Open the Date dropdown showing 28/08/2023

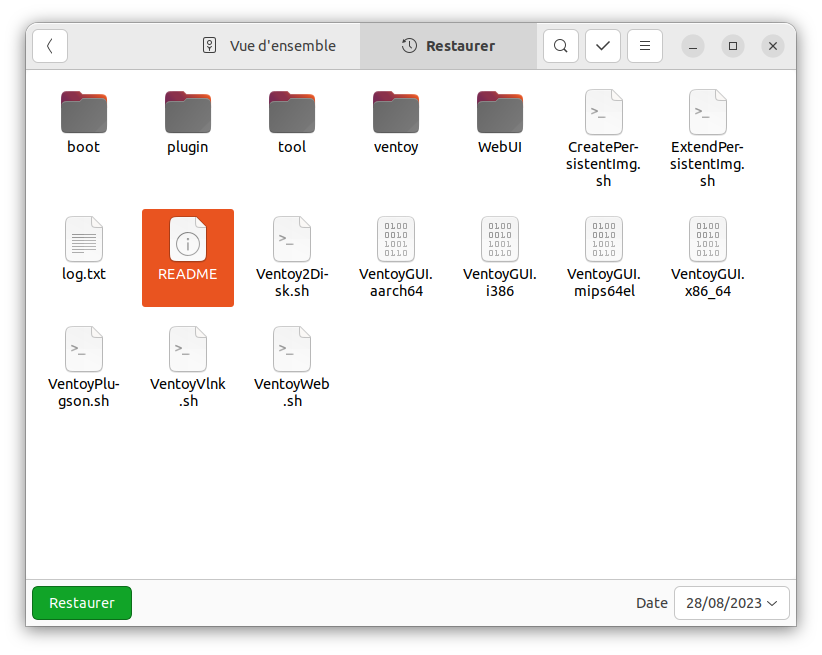click(731, 603)
